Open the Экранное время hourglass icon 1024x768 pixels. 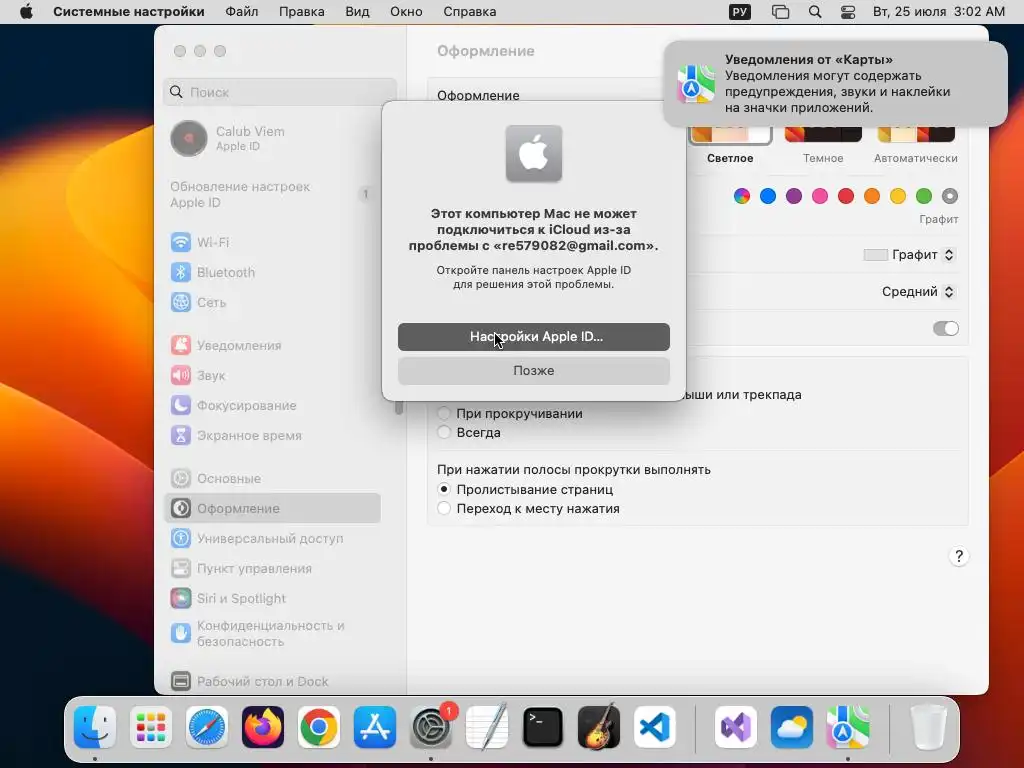181,436
